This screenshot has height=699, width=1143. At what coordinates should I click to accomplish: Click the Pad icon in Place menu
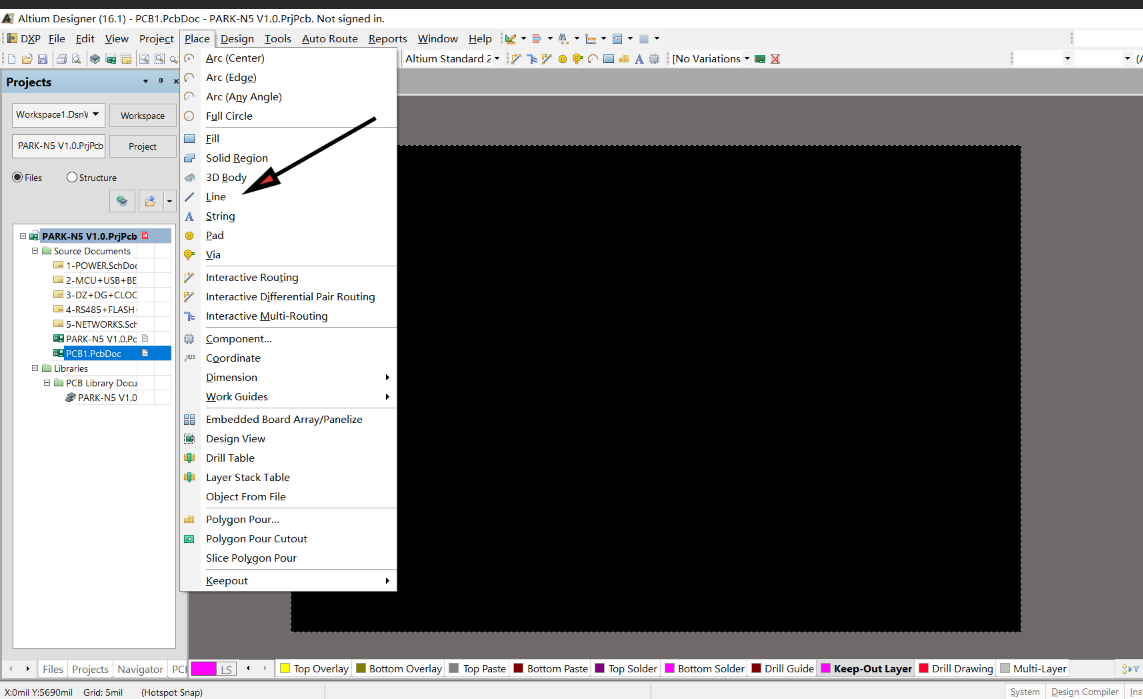click(190, 235)
